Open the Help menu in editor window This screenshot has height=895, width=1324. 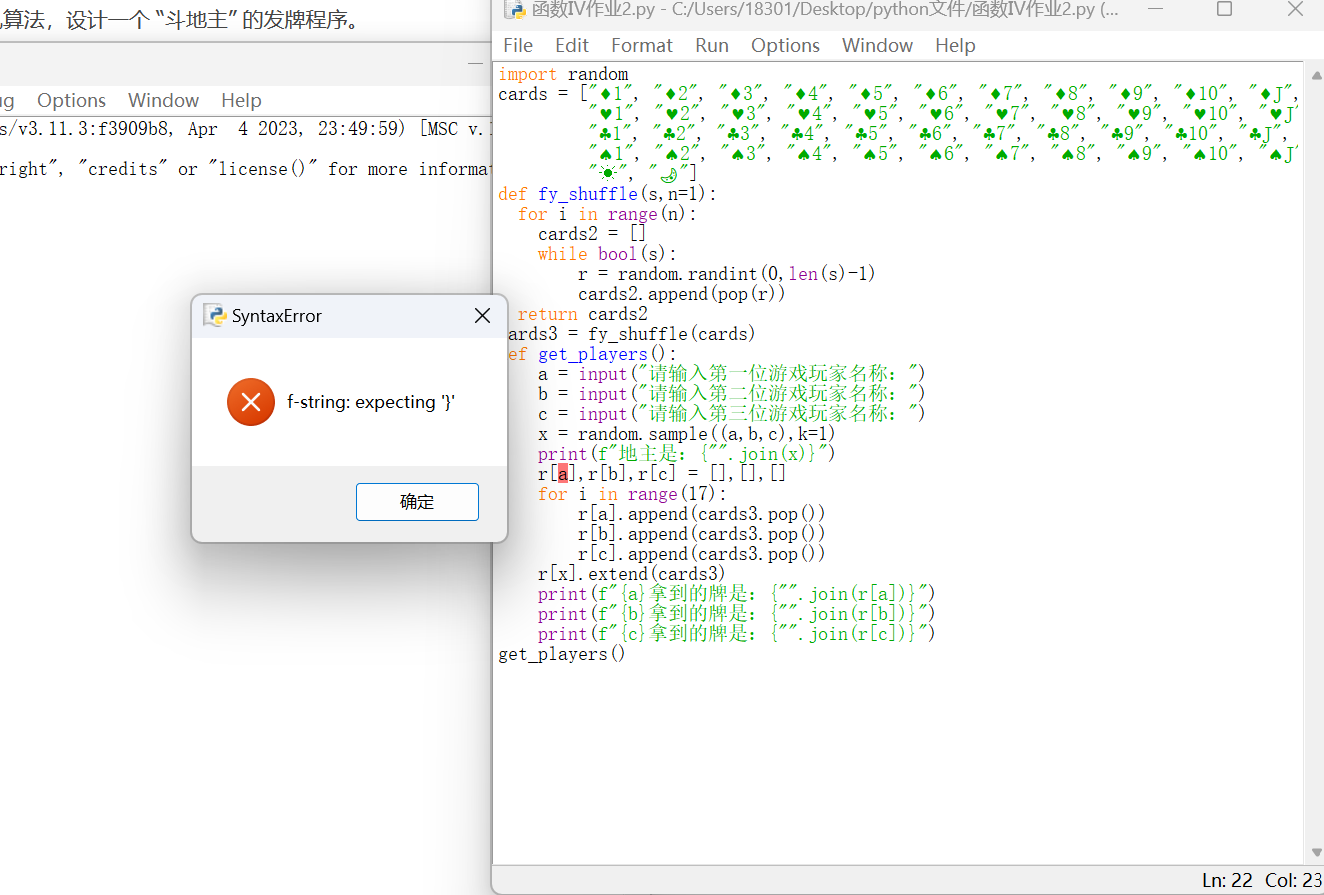tap(955, 46)
